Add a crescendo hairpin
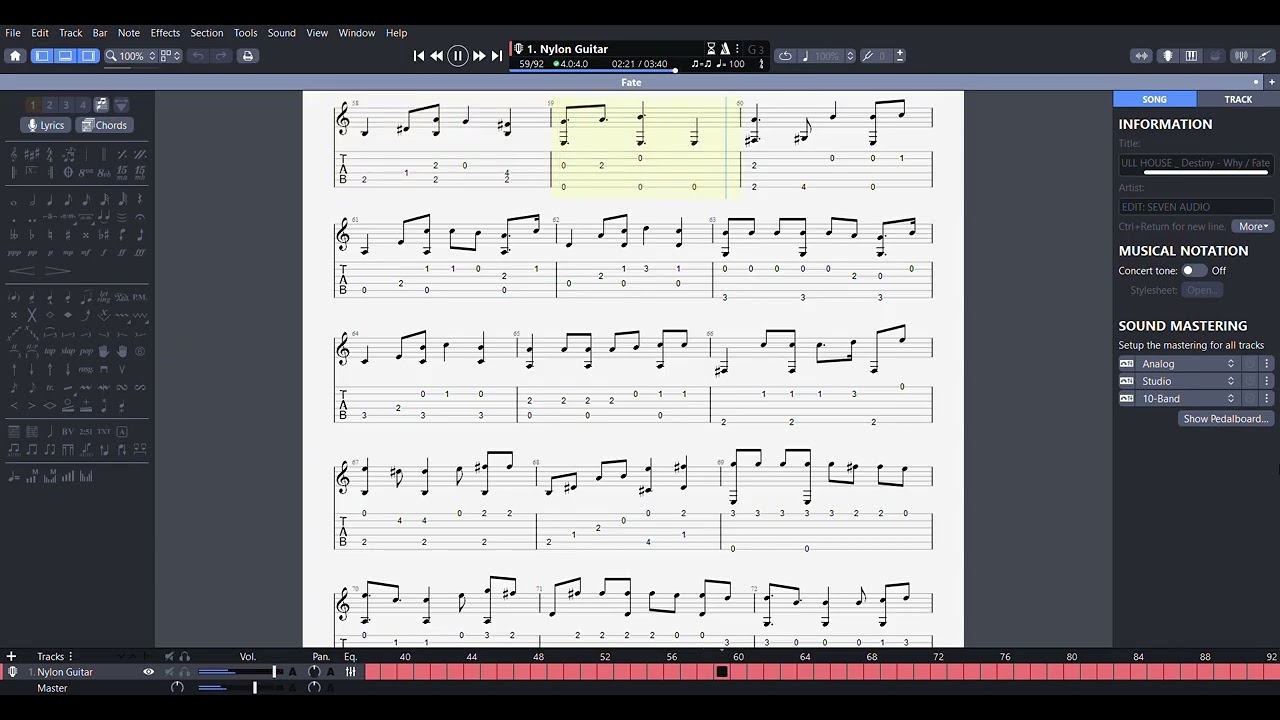 [x=22, y=271]
